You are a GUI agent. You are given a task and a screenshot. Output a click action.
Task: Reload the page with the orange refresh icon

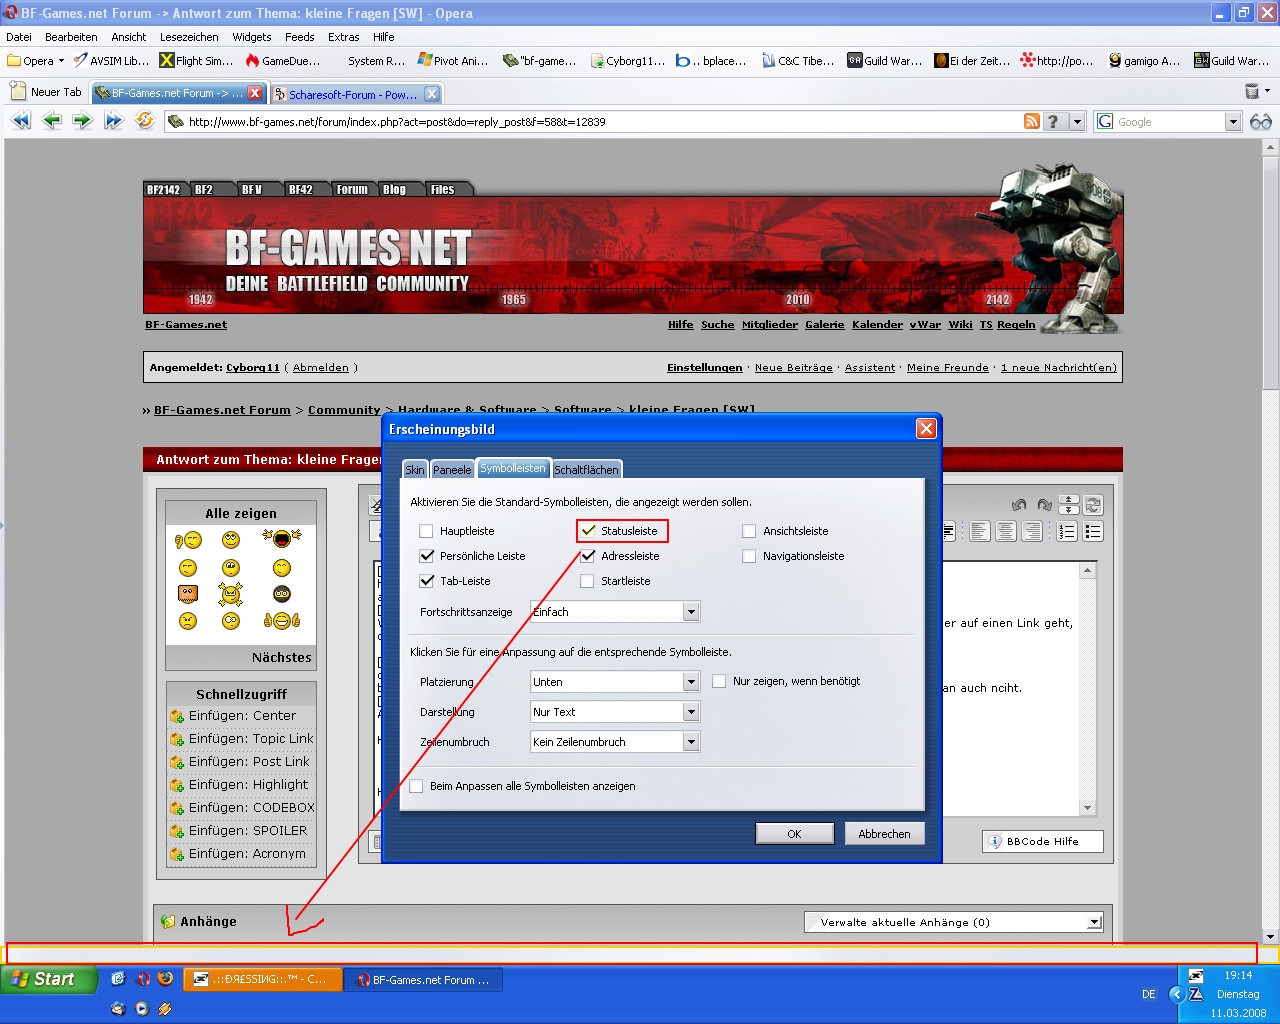145,121
